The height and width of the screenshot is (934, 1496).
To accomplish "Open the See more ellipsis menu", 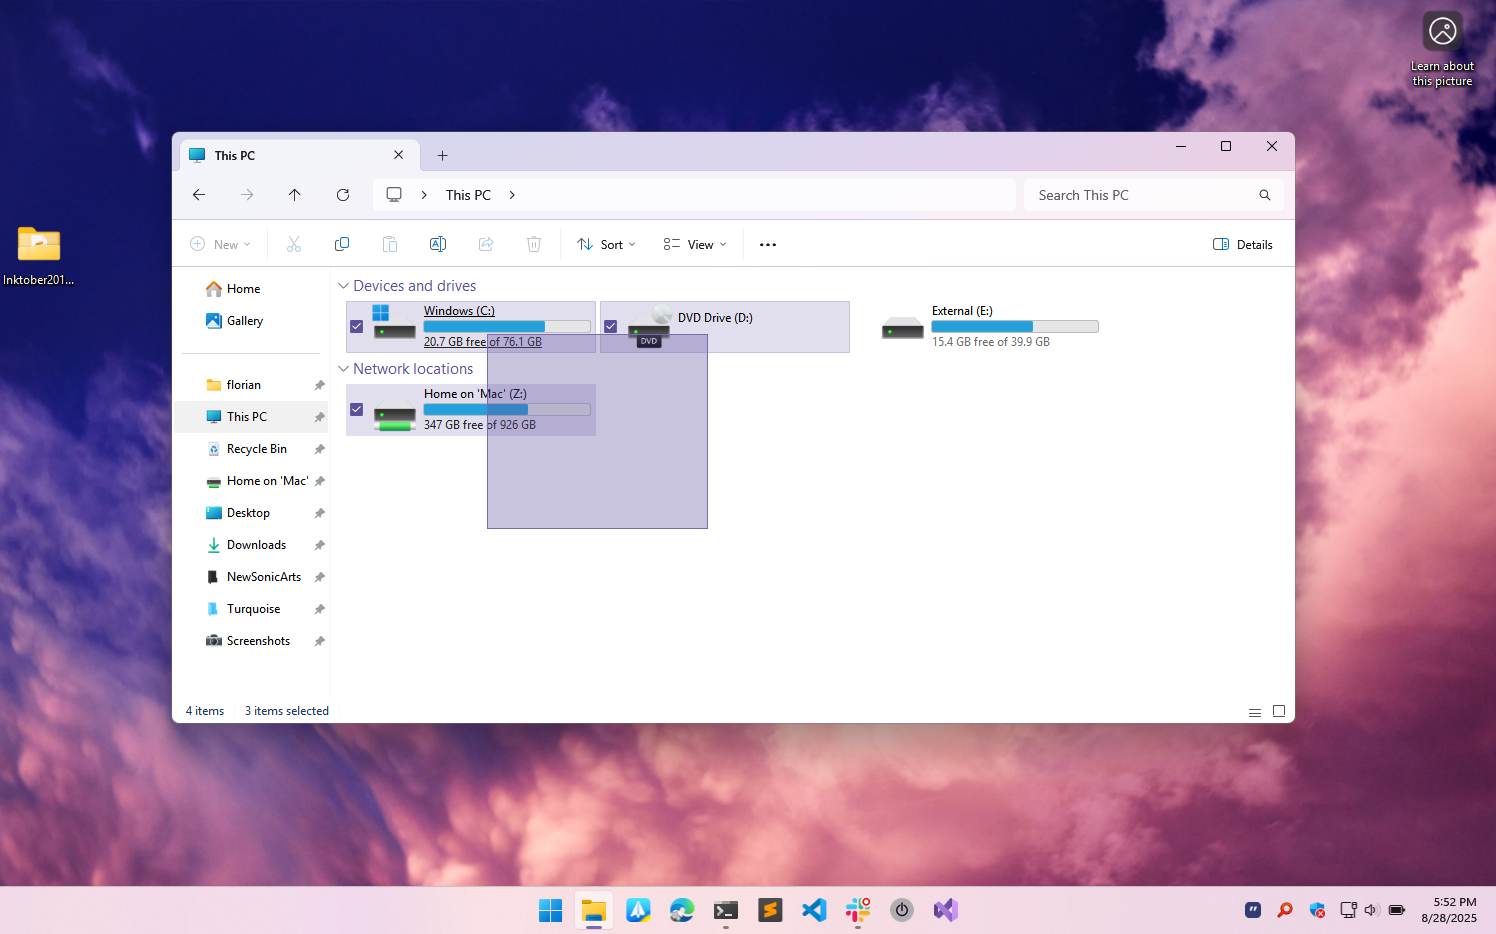I will (x=768, y=245).
